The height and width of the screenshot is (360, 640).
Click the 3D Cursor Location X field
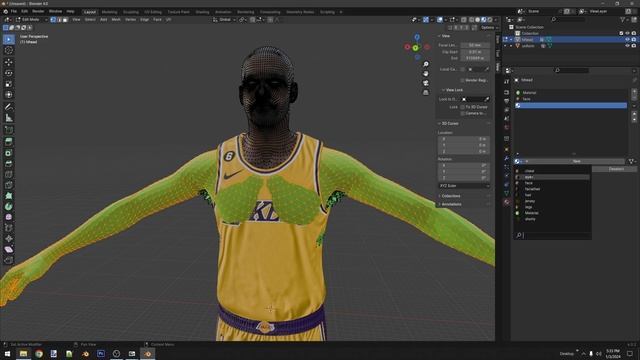pos(464,139)
